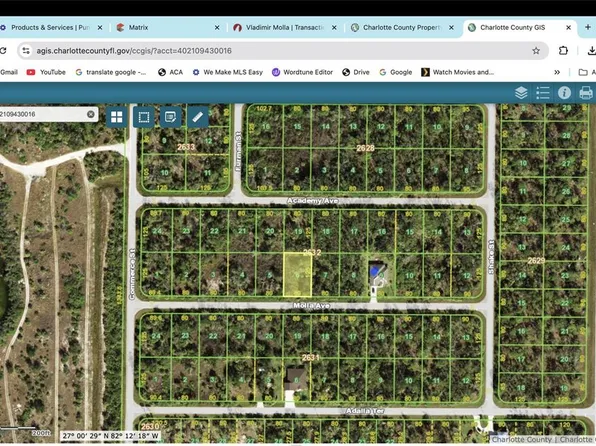Close the Charlotte County Property tab

pos(451,27)
